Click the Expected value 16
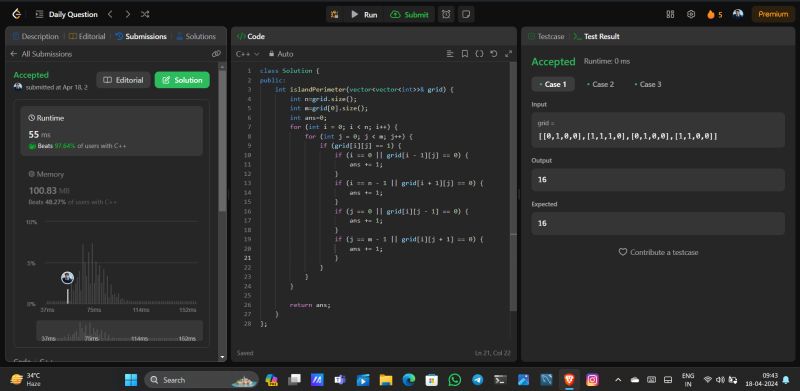 pos(658,224)
